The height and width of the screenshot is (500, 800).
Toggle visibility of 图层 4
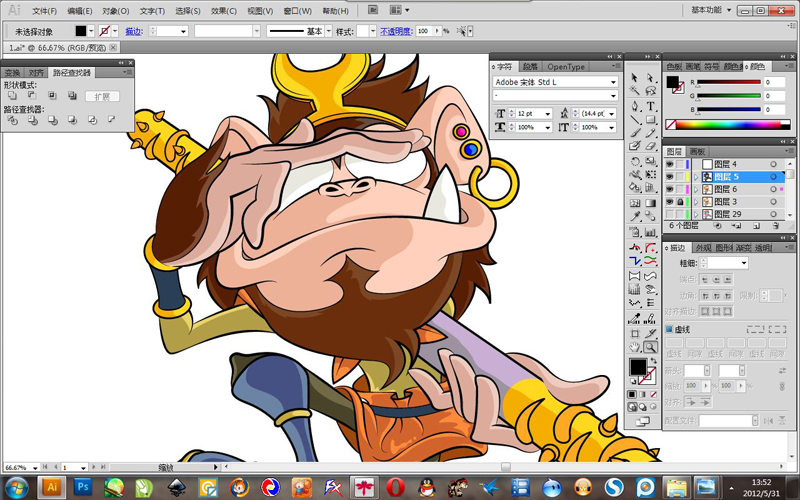tap(669, 164)
